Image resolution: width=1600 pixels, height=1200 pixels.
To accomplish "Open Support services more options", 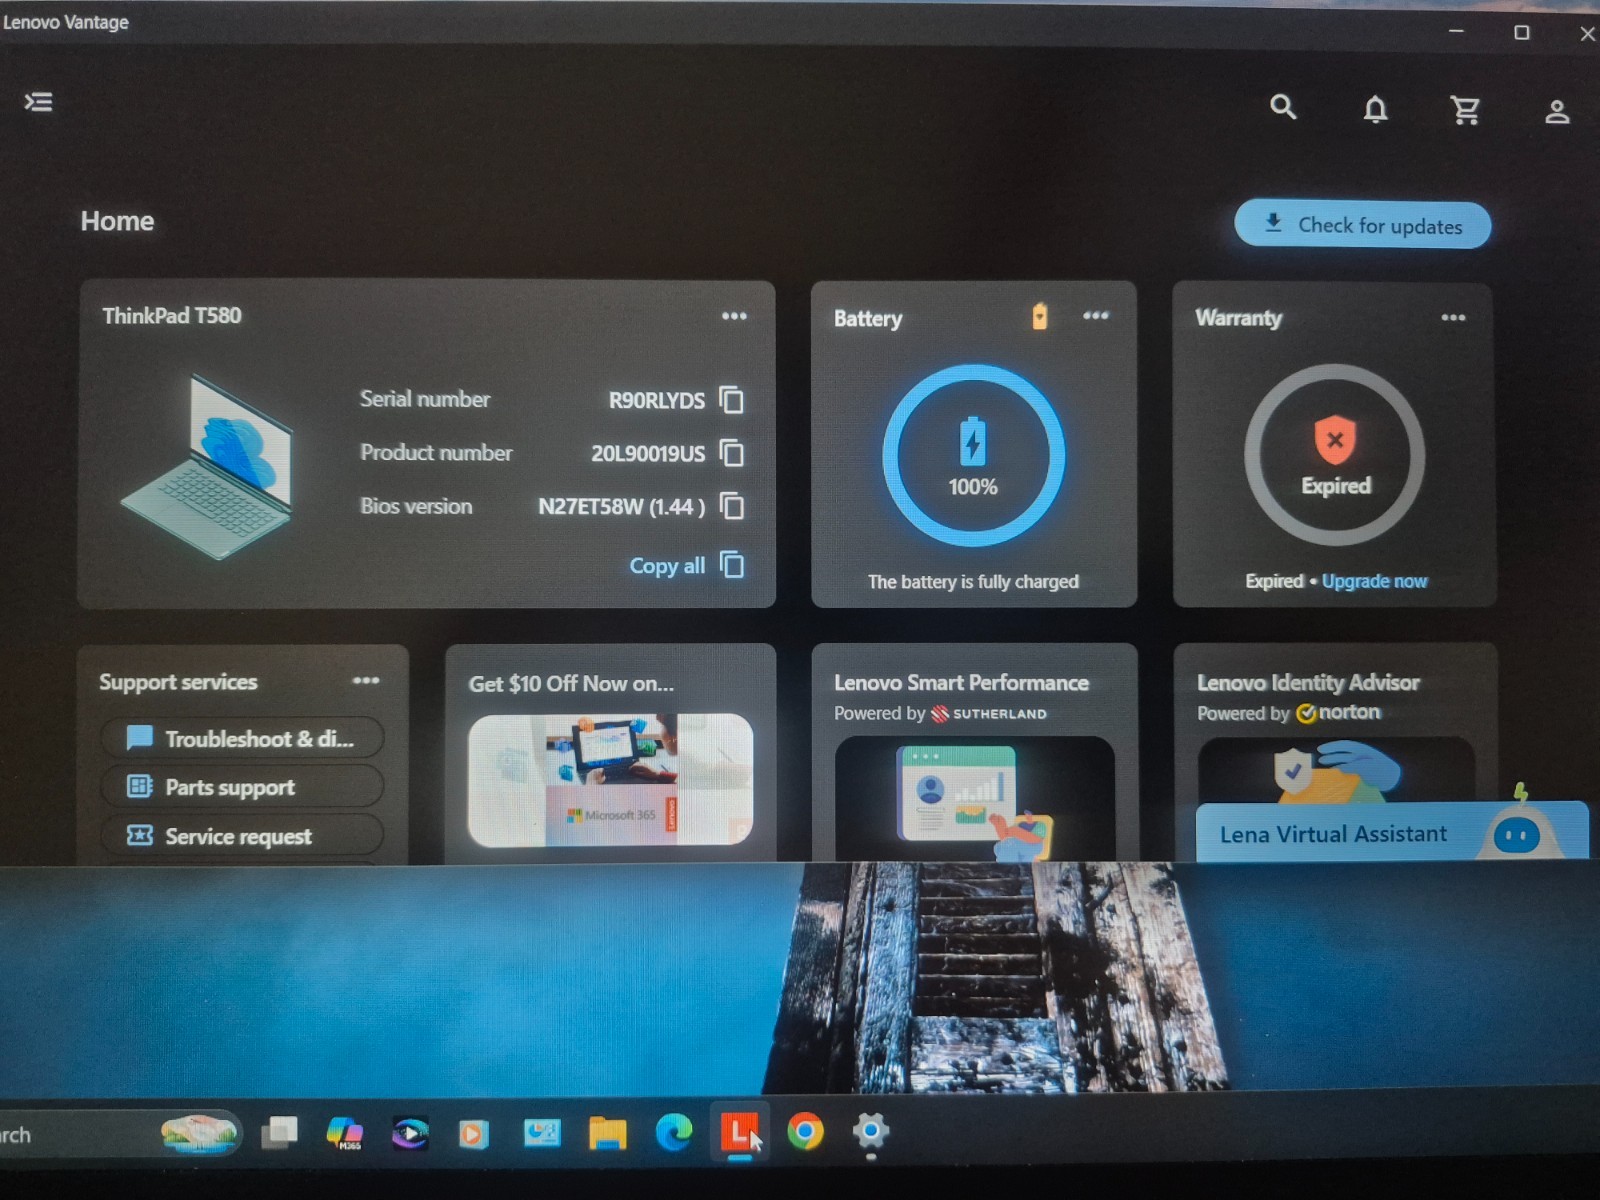I will click(x=366, y=681).
